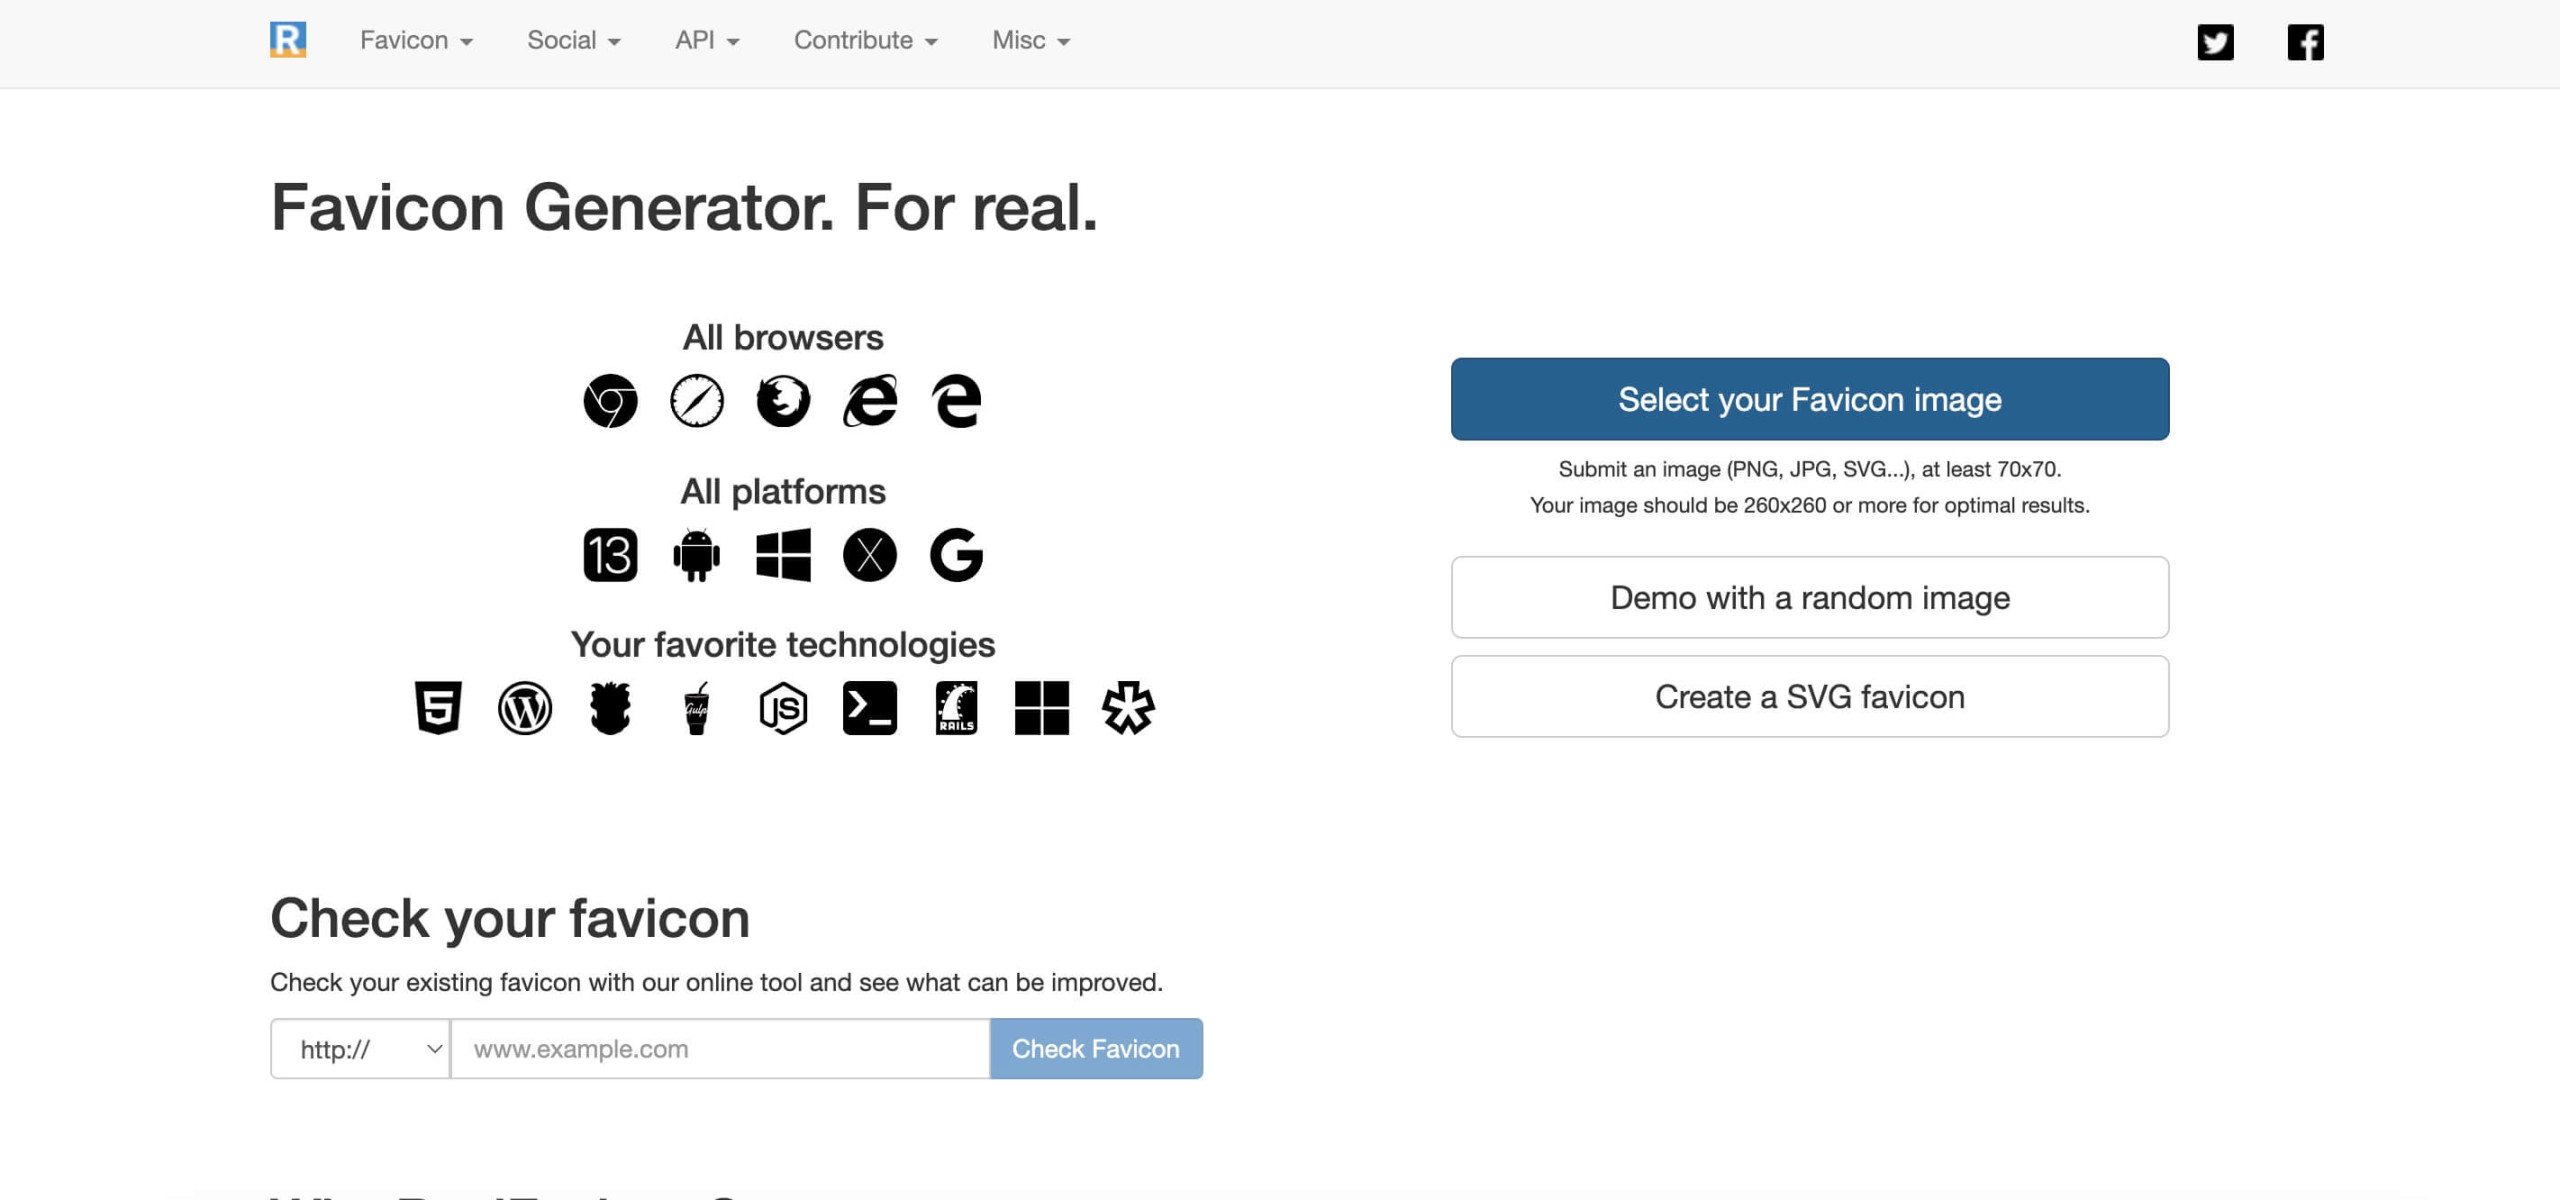Click the Node.js hexagon icon
Image resolution: width=2560 pixels, height=1200 pixels.
coord(783,708)
